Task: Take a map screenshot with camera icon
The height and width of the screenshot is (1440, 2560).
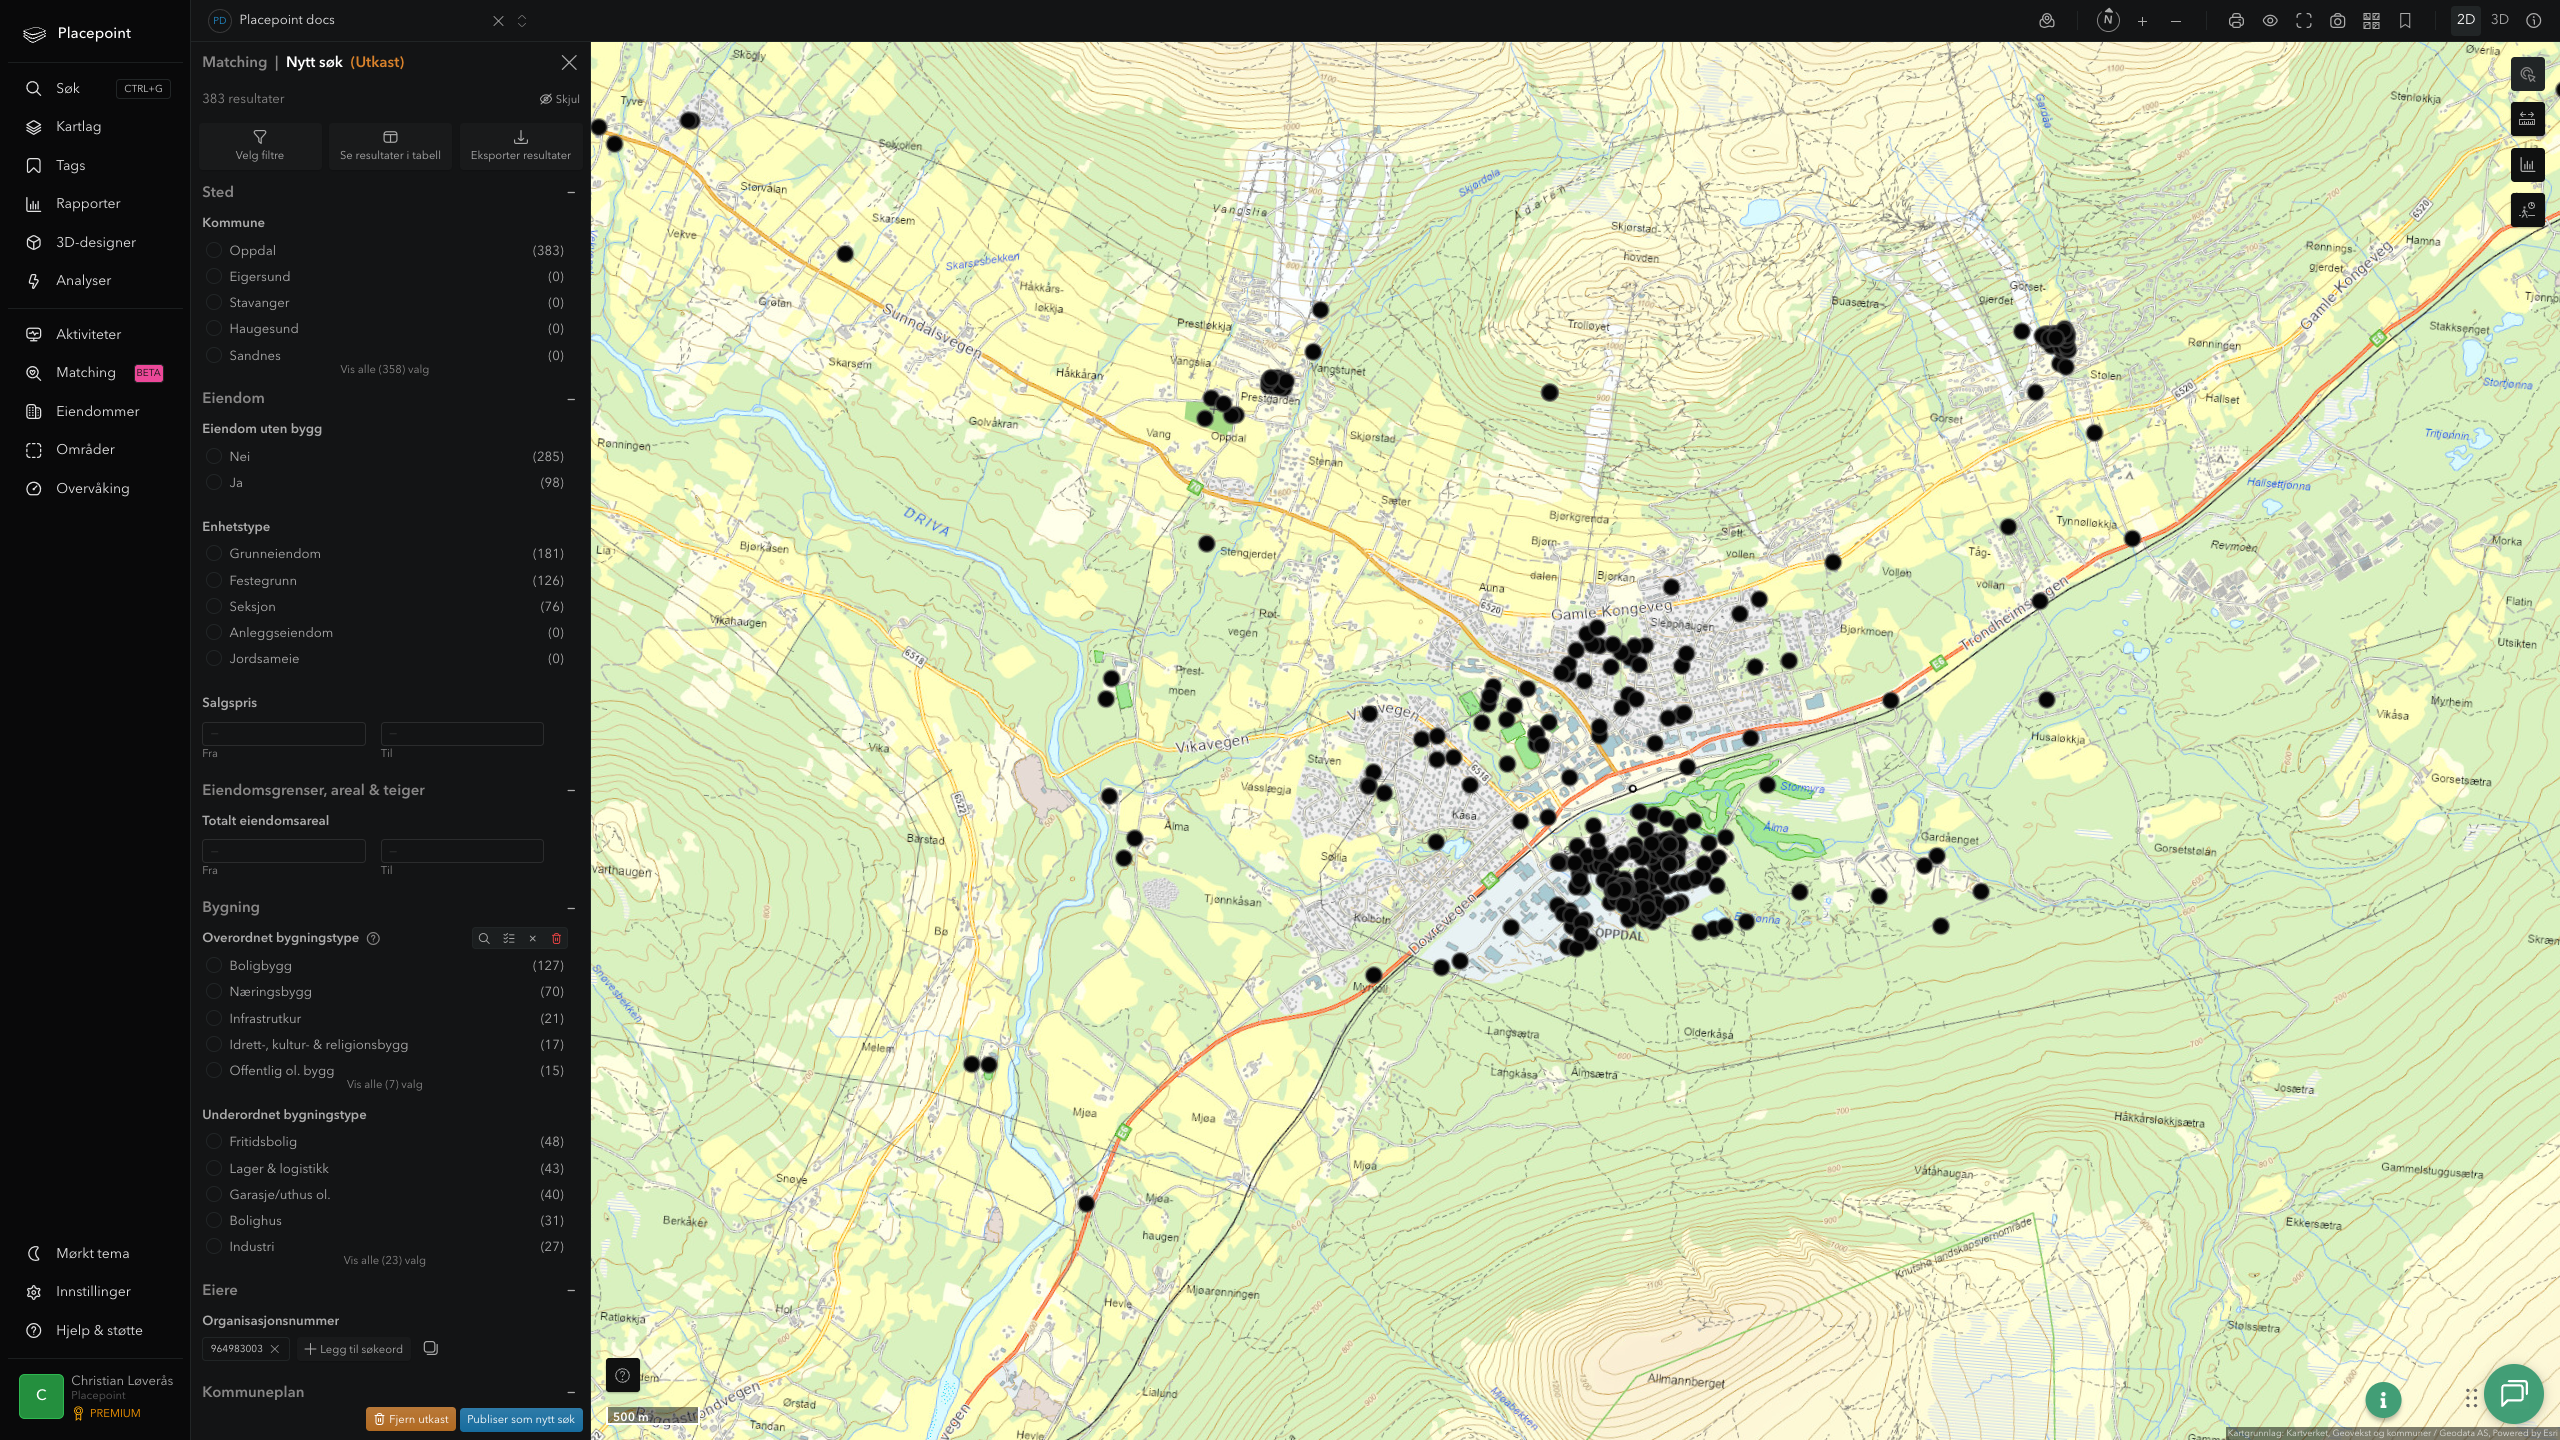Action: [x=2337, y=20]
